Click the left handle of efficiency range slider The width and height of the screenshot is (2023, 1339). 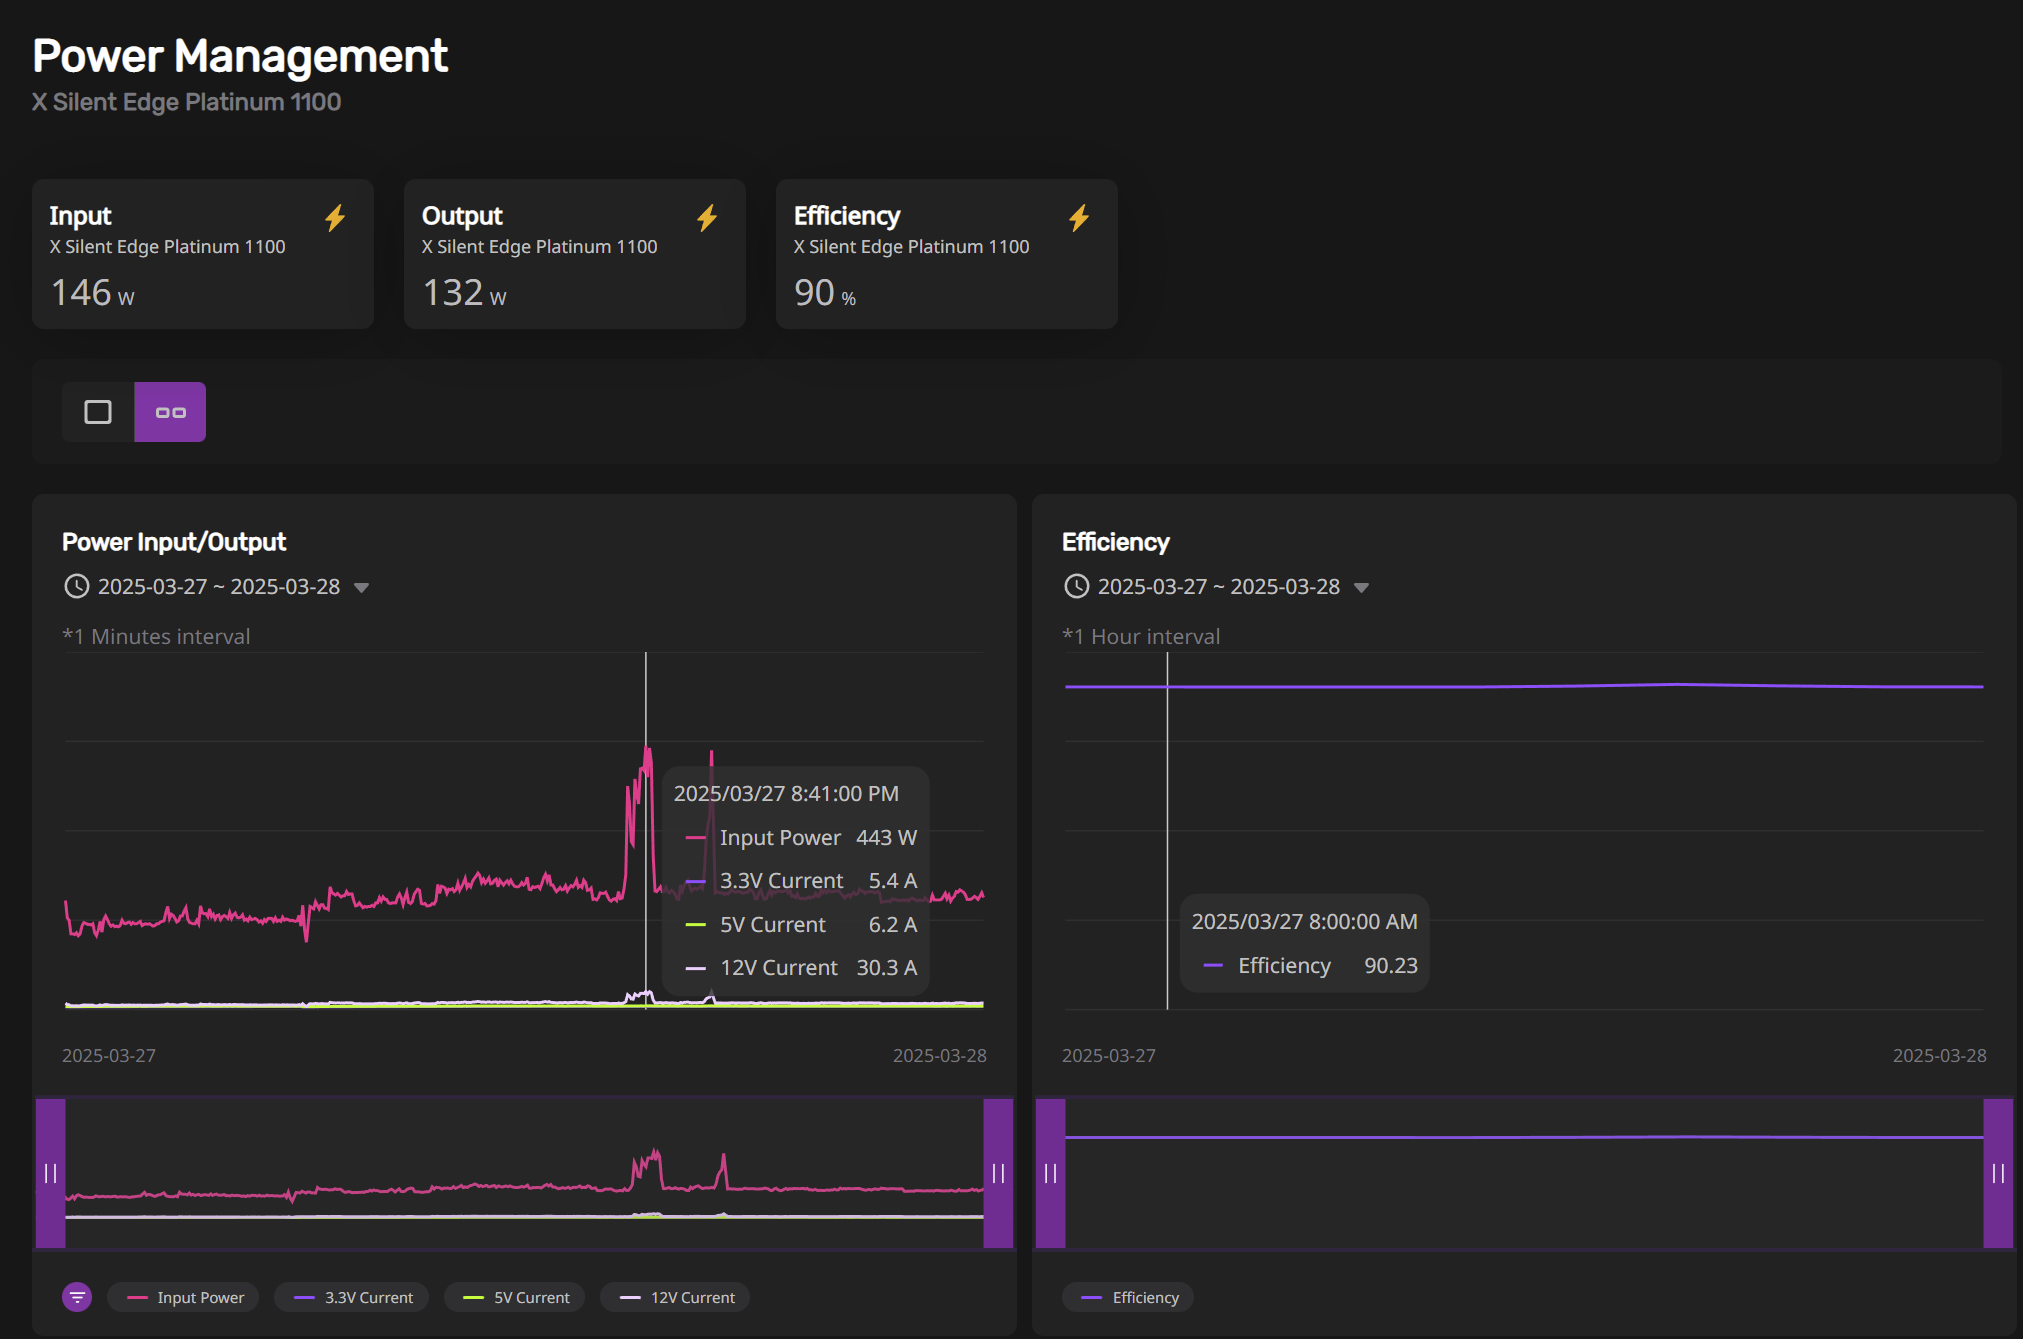pyautogui.click(x=1050, y=1173)
